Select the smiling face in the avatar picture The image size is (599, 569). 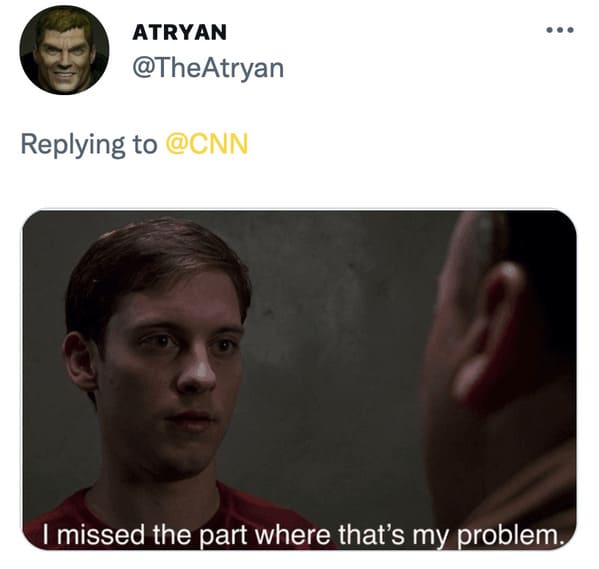coord(65,53)
